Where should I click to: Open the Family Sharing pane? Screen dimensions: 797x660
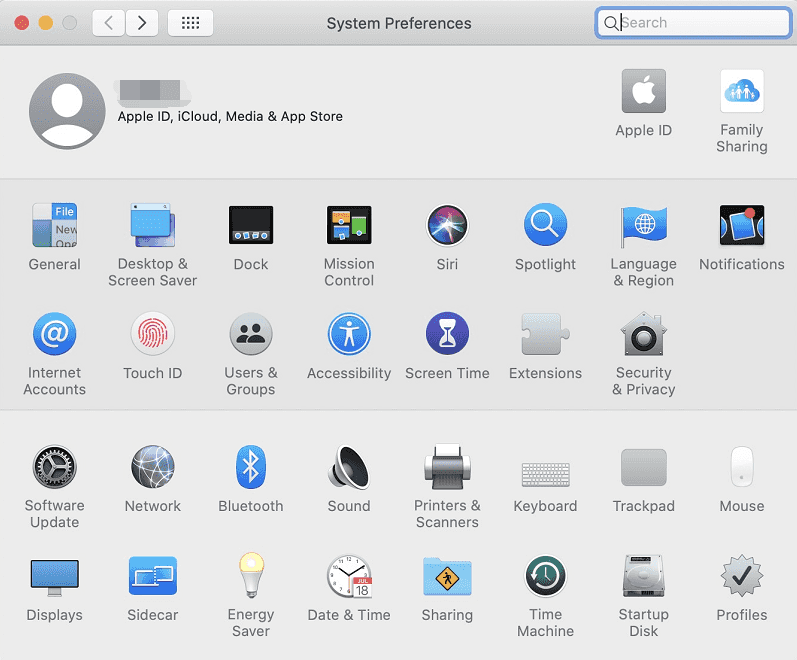[x=741, y=93]
